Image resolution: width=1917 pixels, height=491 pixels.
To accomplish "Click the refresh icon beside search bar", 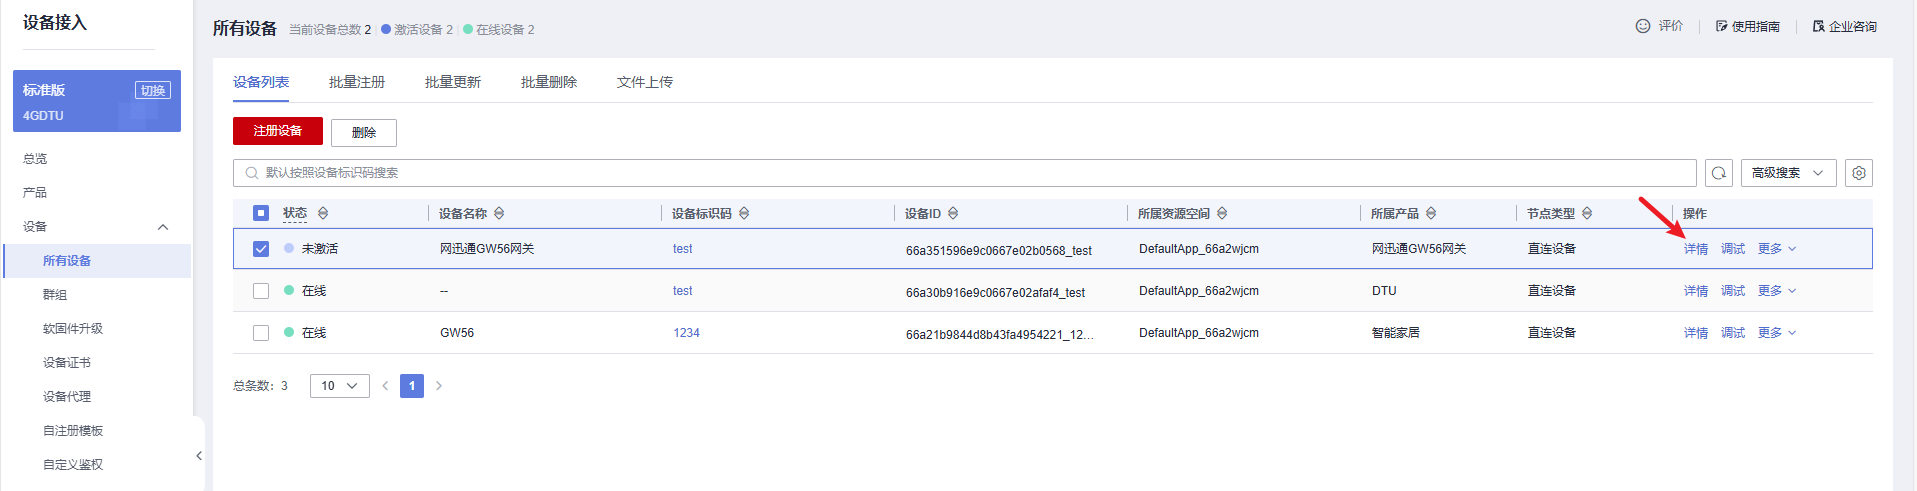I will (x=1718, y=173).
